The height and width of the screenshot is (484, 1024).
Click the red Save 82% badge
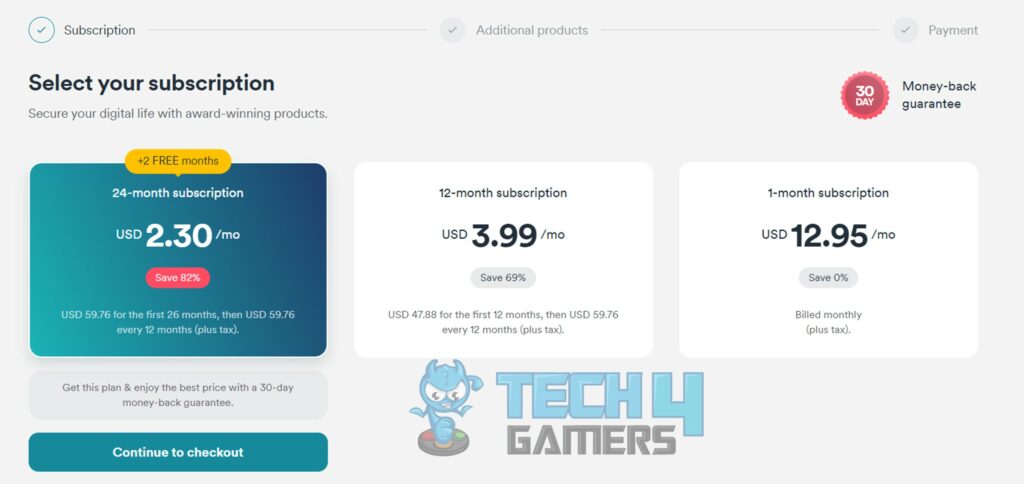click(x=178, y=278)
